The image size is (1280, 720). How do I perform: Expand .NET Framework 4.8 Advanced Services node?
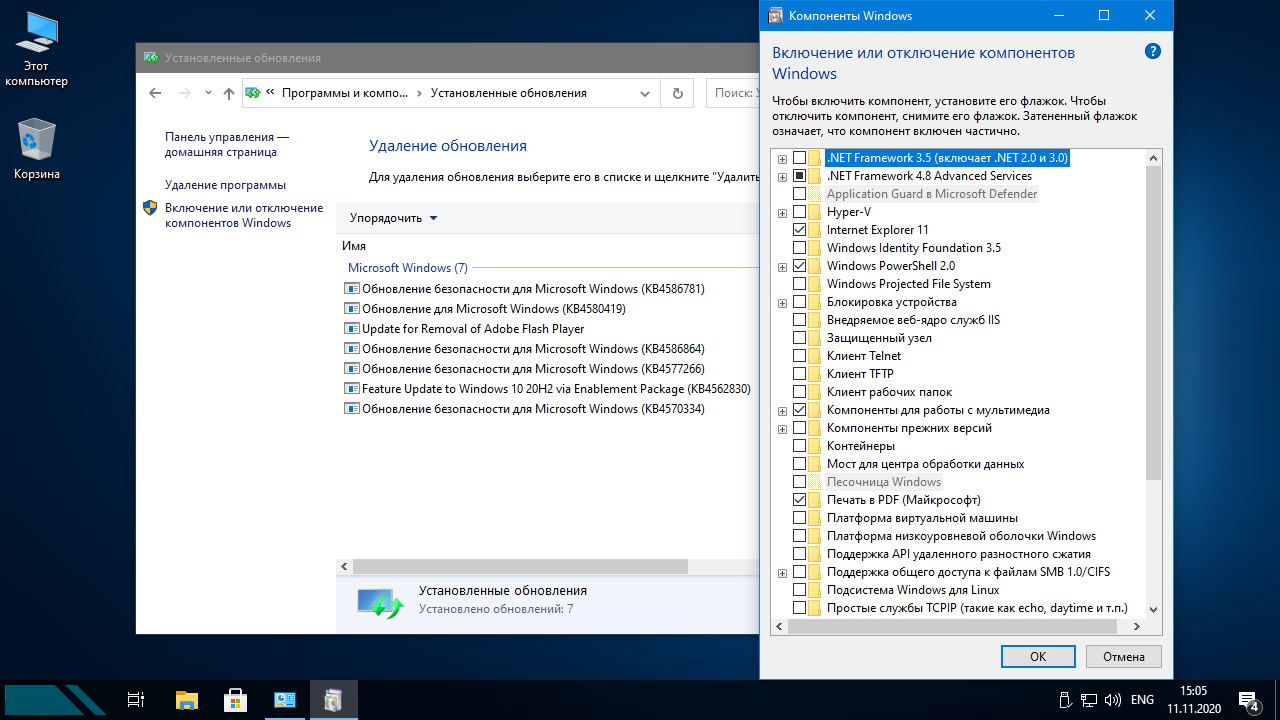(x=782, y=176)
